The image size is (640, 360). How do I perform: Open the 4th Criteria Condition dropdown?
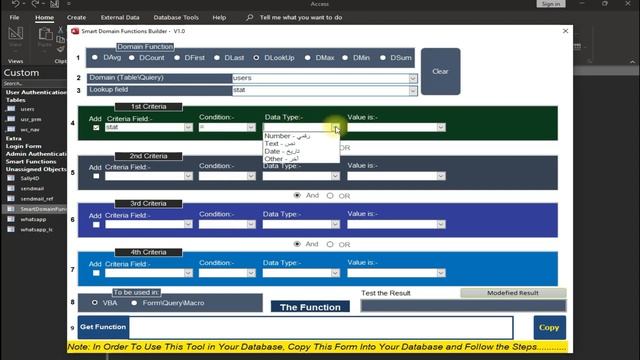click(251, 273)
